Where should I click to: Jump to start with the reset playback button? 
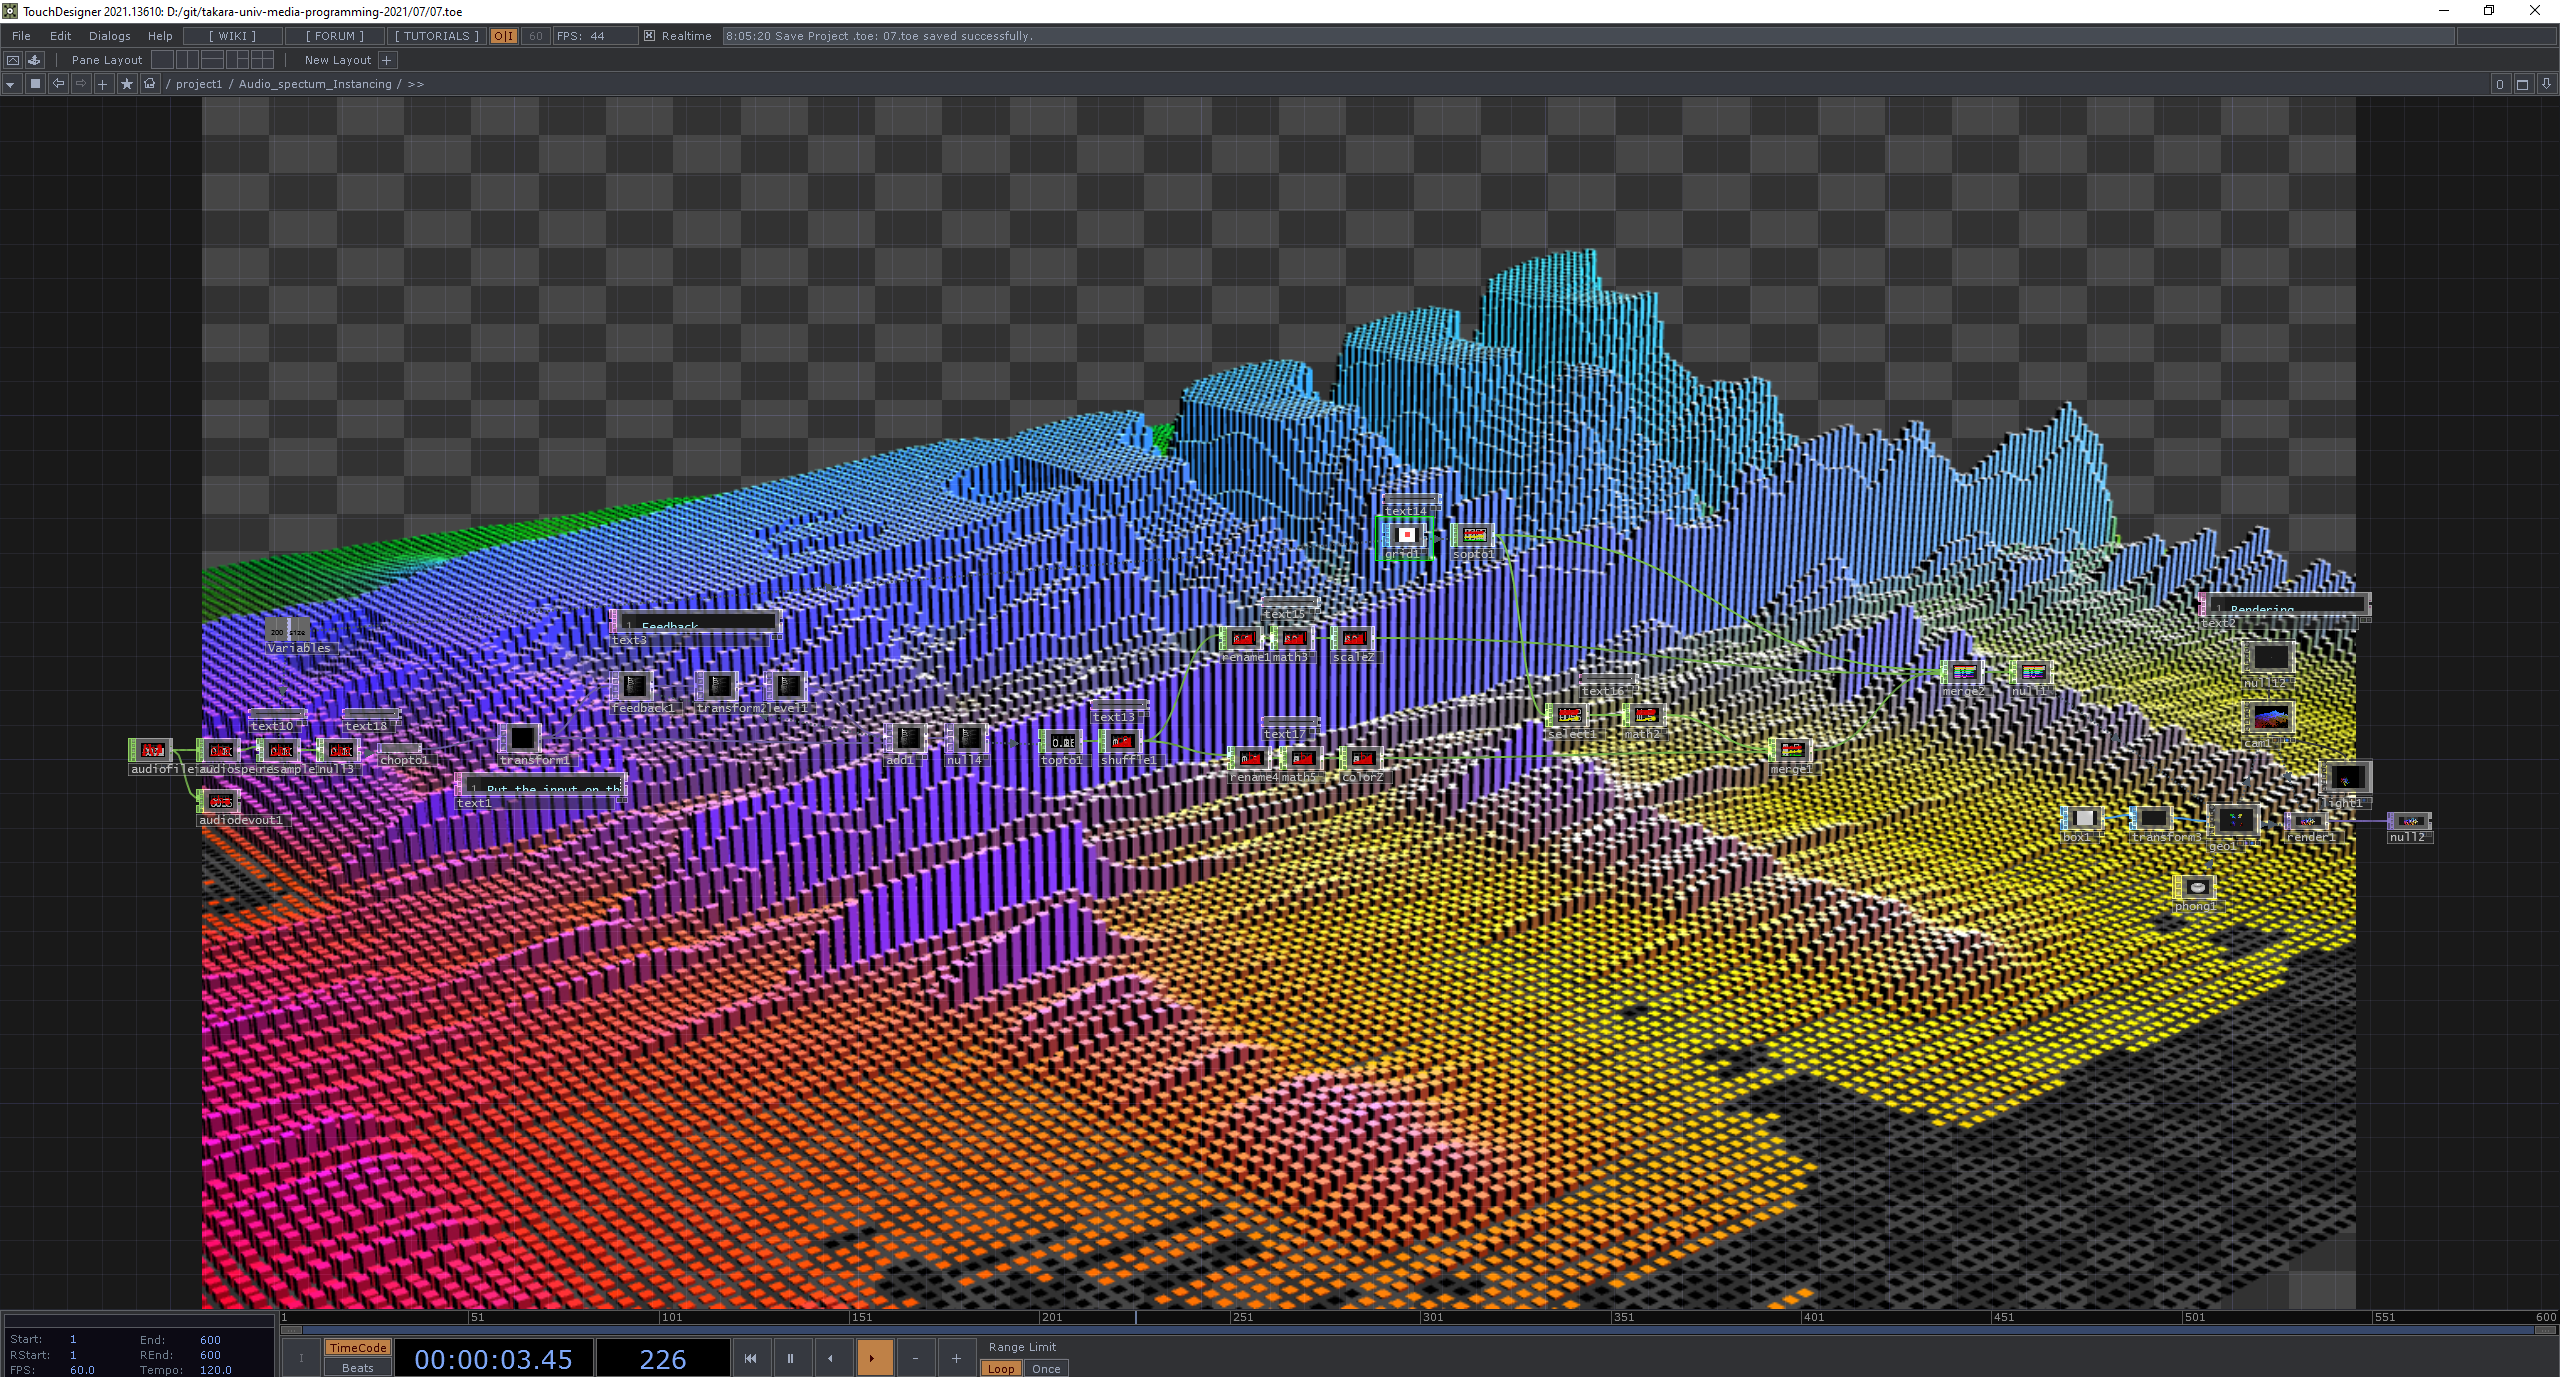point(750,1358)
